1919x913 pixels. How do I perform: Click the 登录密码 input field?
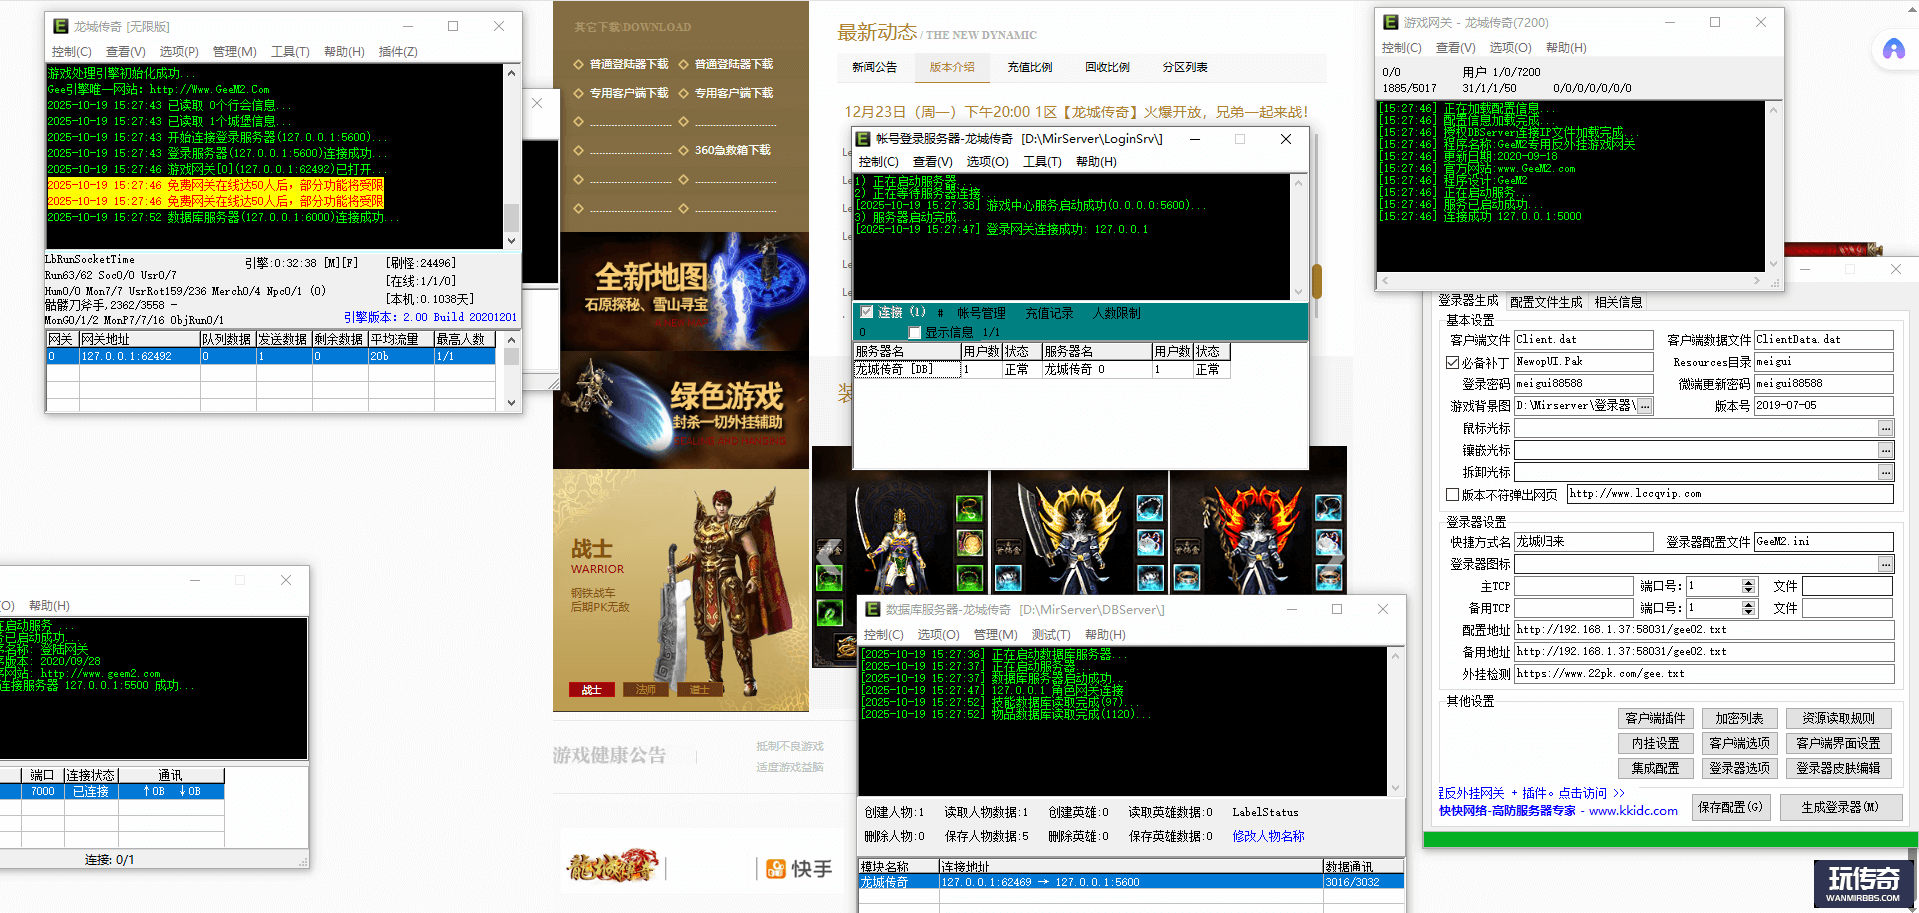1583,384
